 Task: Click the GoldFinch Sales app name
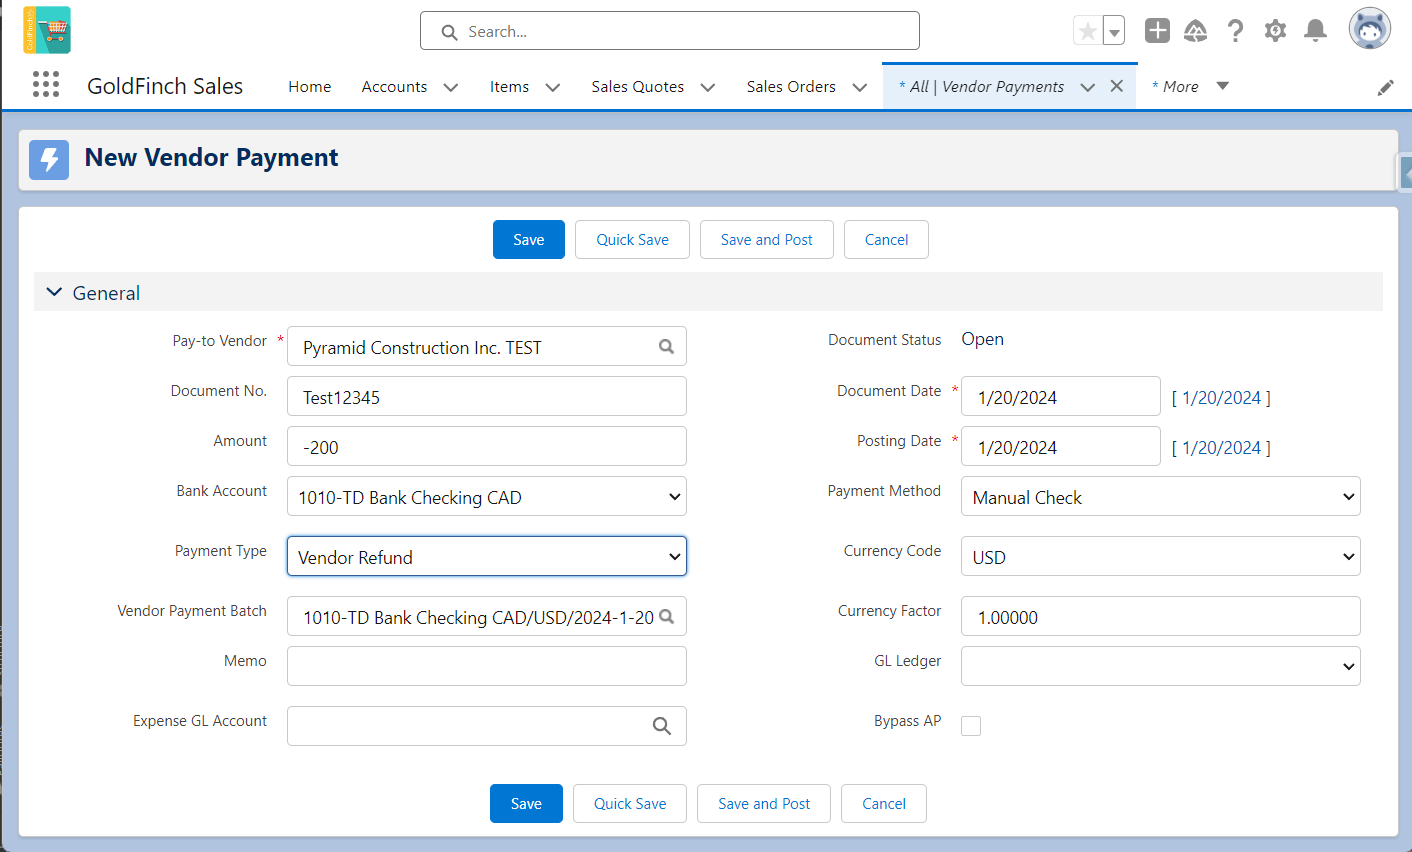165,86
